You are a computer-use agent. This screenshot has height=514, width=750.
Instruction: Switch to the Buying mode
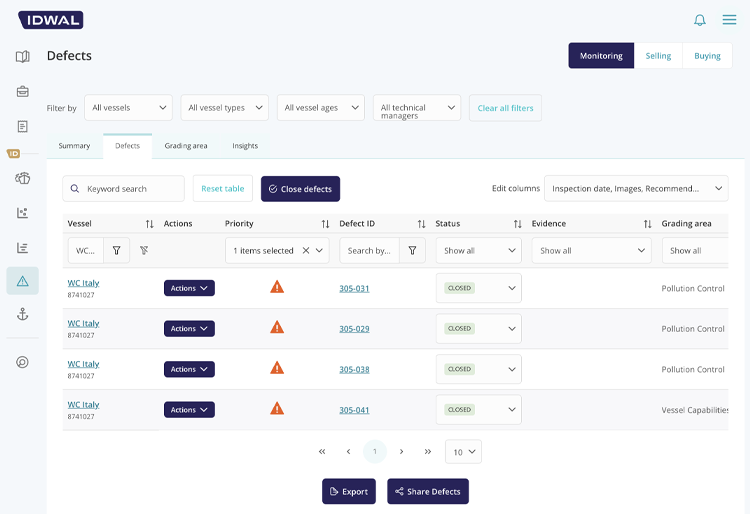(x=707, y=56)
